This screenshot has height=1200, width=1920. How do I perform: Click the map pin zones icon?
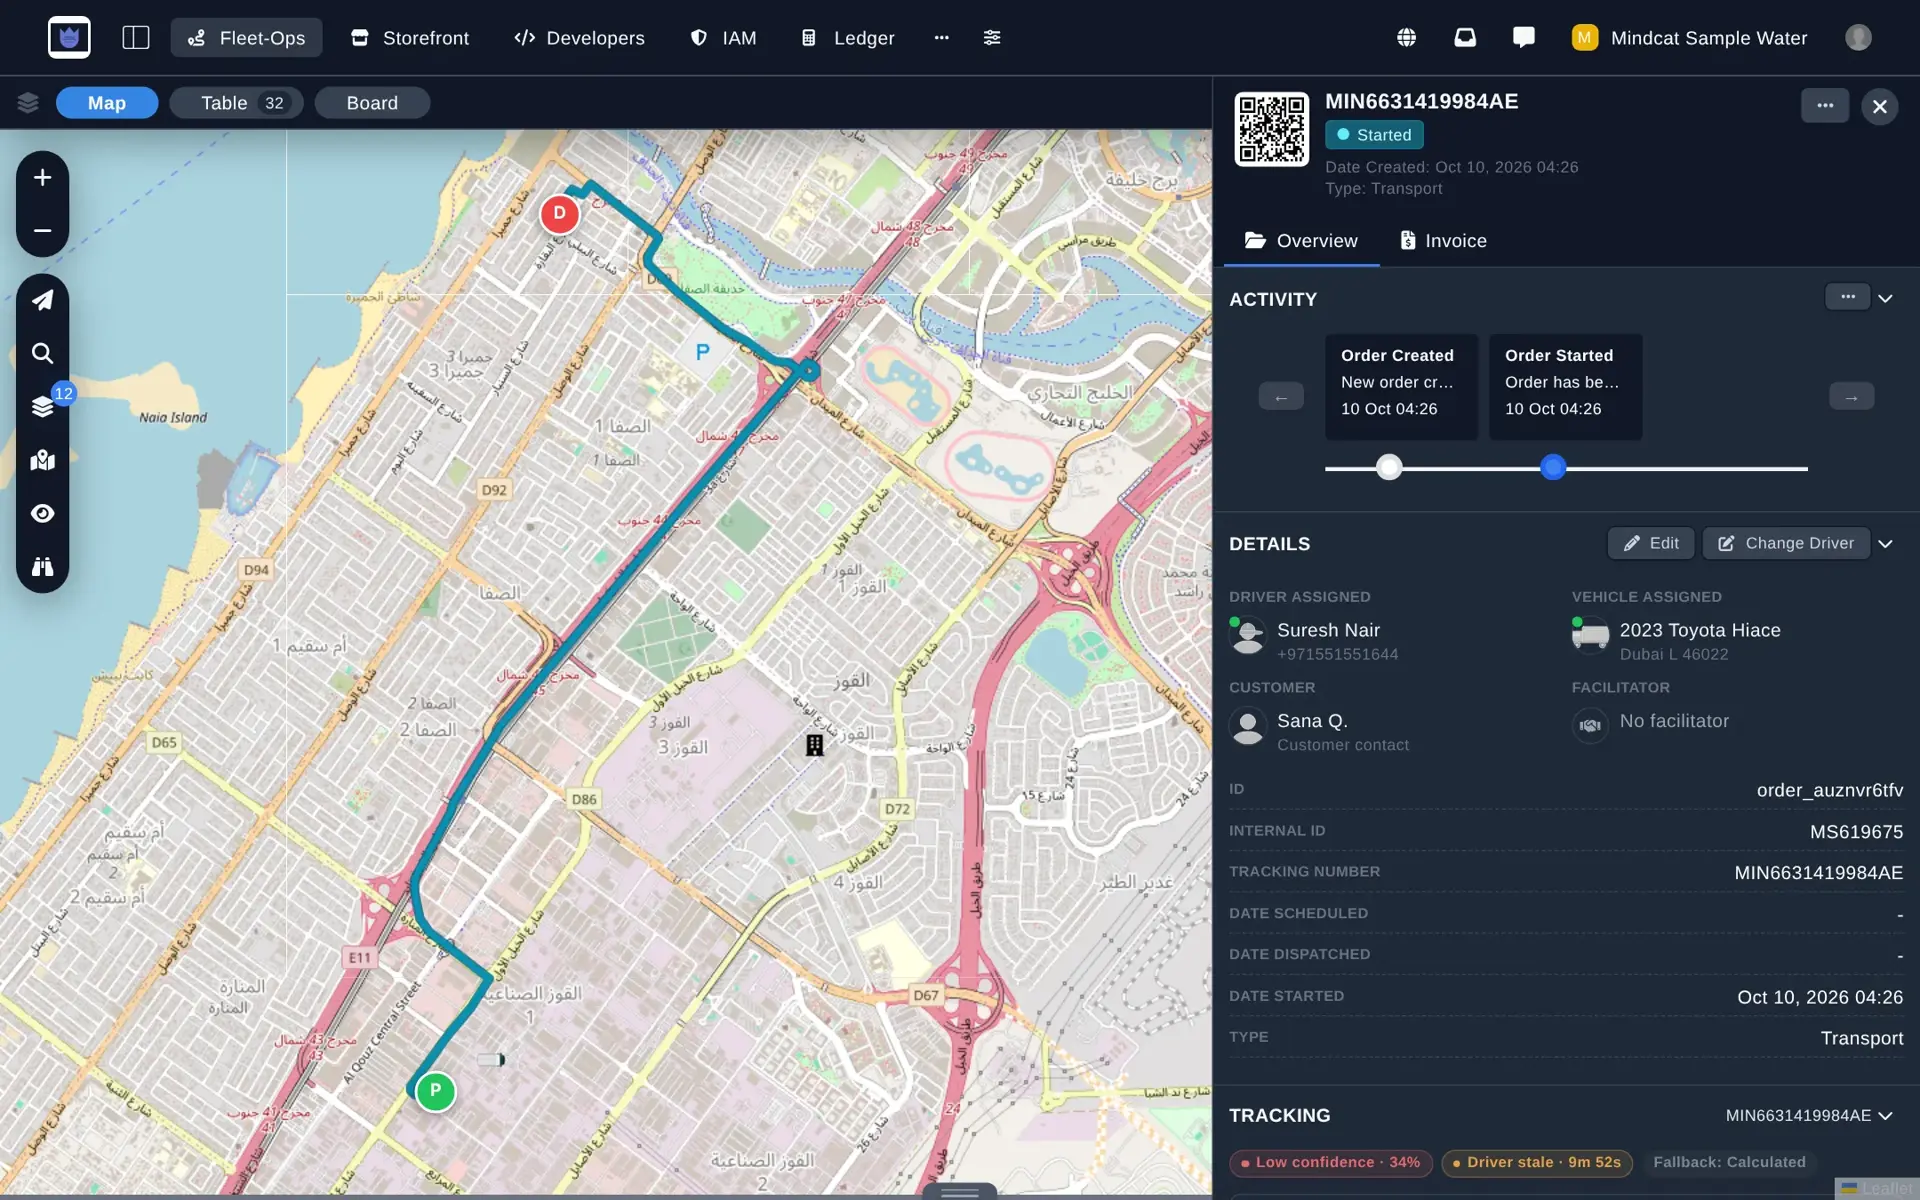pyautogui.click(x=42, y=460)
